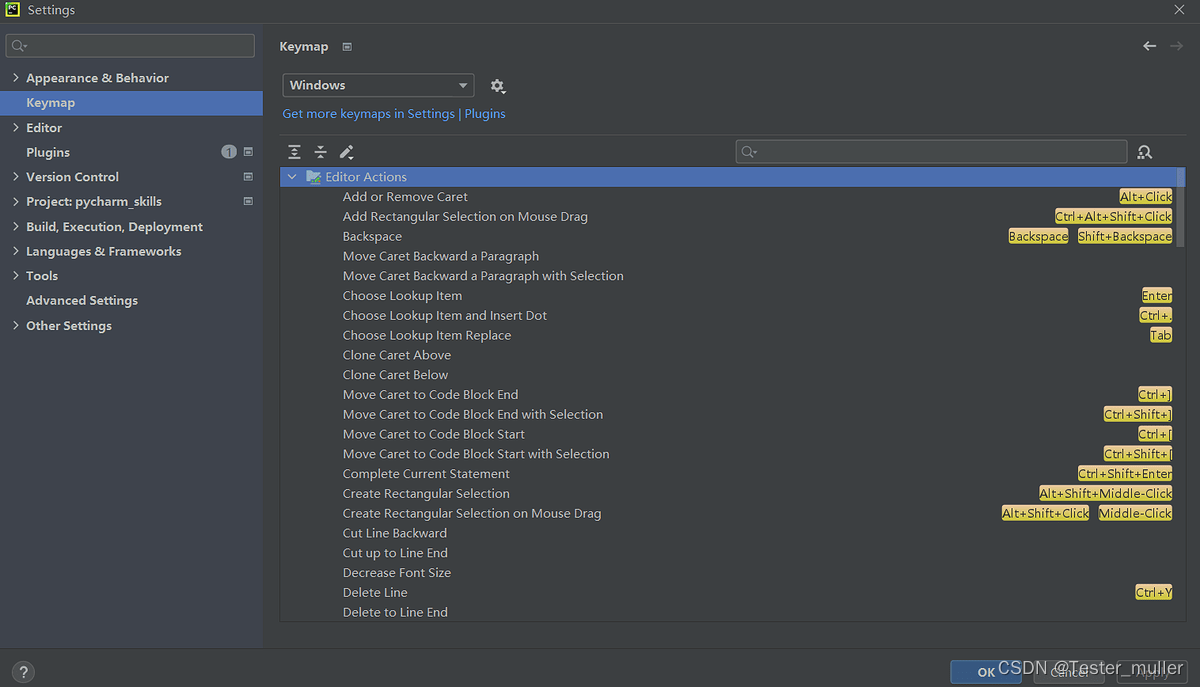The height and width of the screenshot is (687, 1200).
Task: Select Advanced Settings in sidebar
Action: [82, 301]
